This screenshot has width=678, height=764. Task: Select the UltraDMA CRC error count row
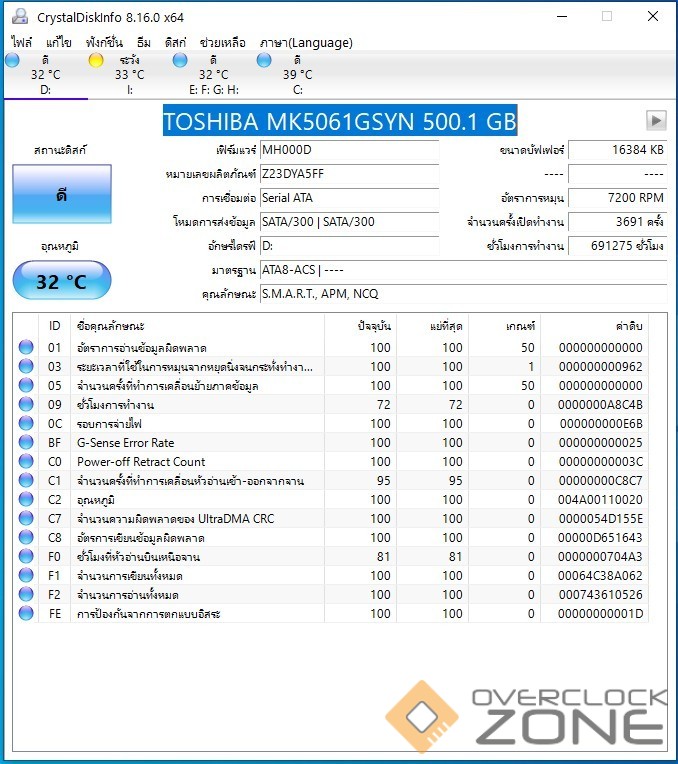[x=331, y=518]
